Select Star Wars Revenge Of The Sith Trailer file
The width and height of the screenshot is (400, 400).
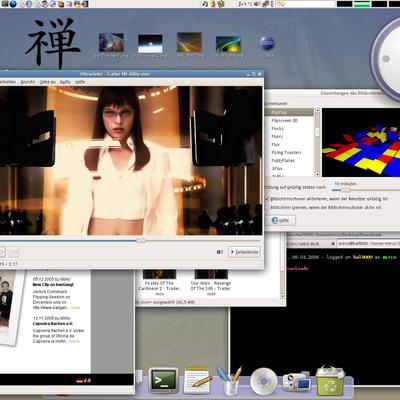pyautogui.click(x=211, y=282)
